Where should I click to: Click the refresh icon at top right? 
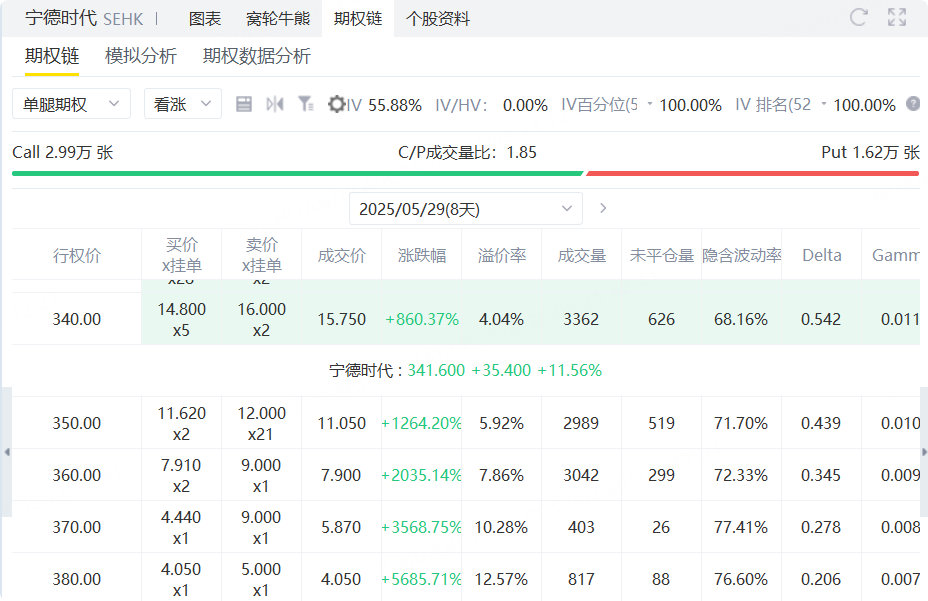[858, 17]
